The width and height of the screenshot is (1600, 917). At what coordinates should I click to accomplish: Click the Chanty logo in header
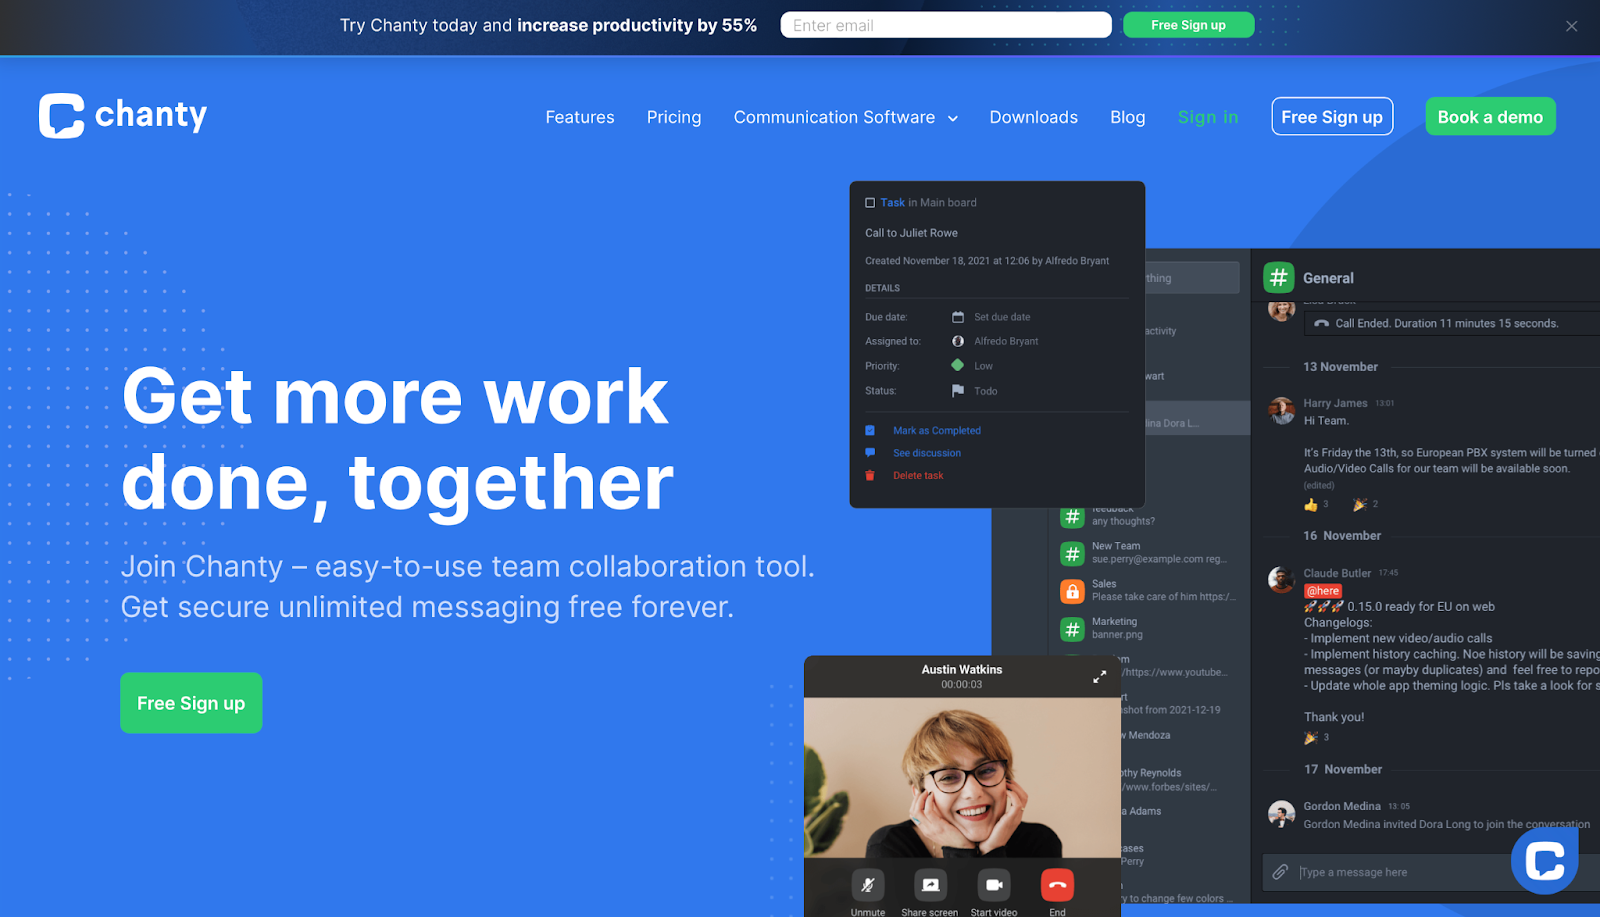point(123,116)
